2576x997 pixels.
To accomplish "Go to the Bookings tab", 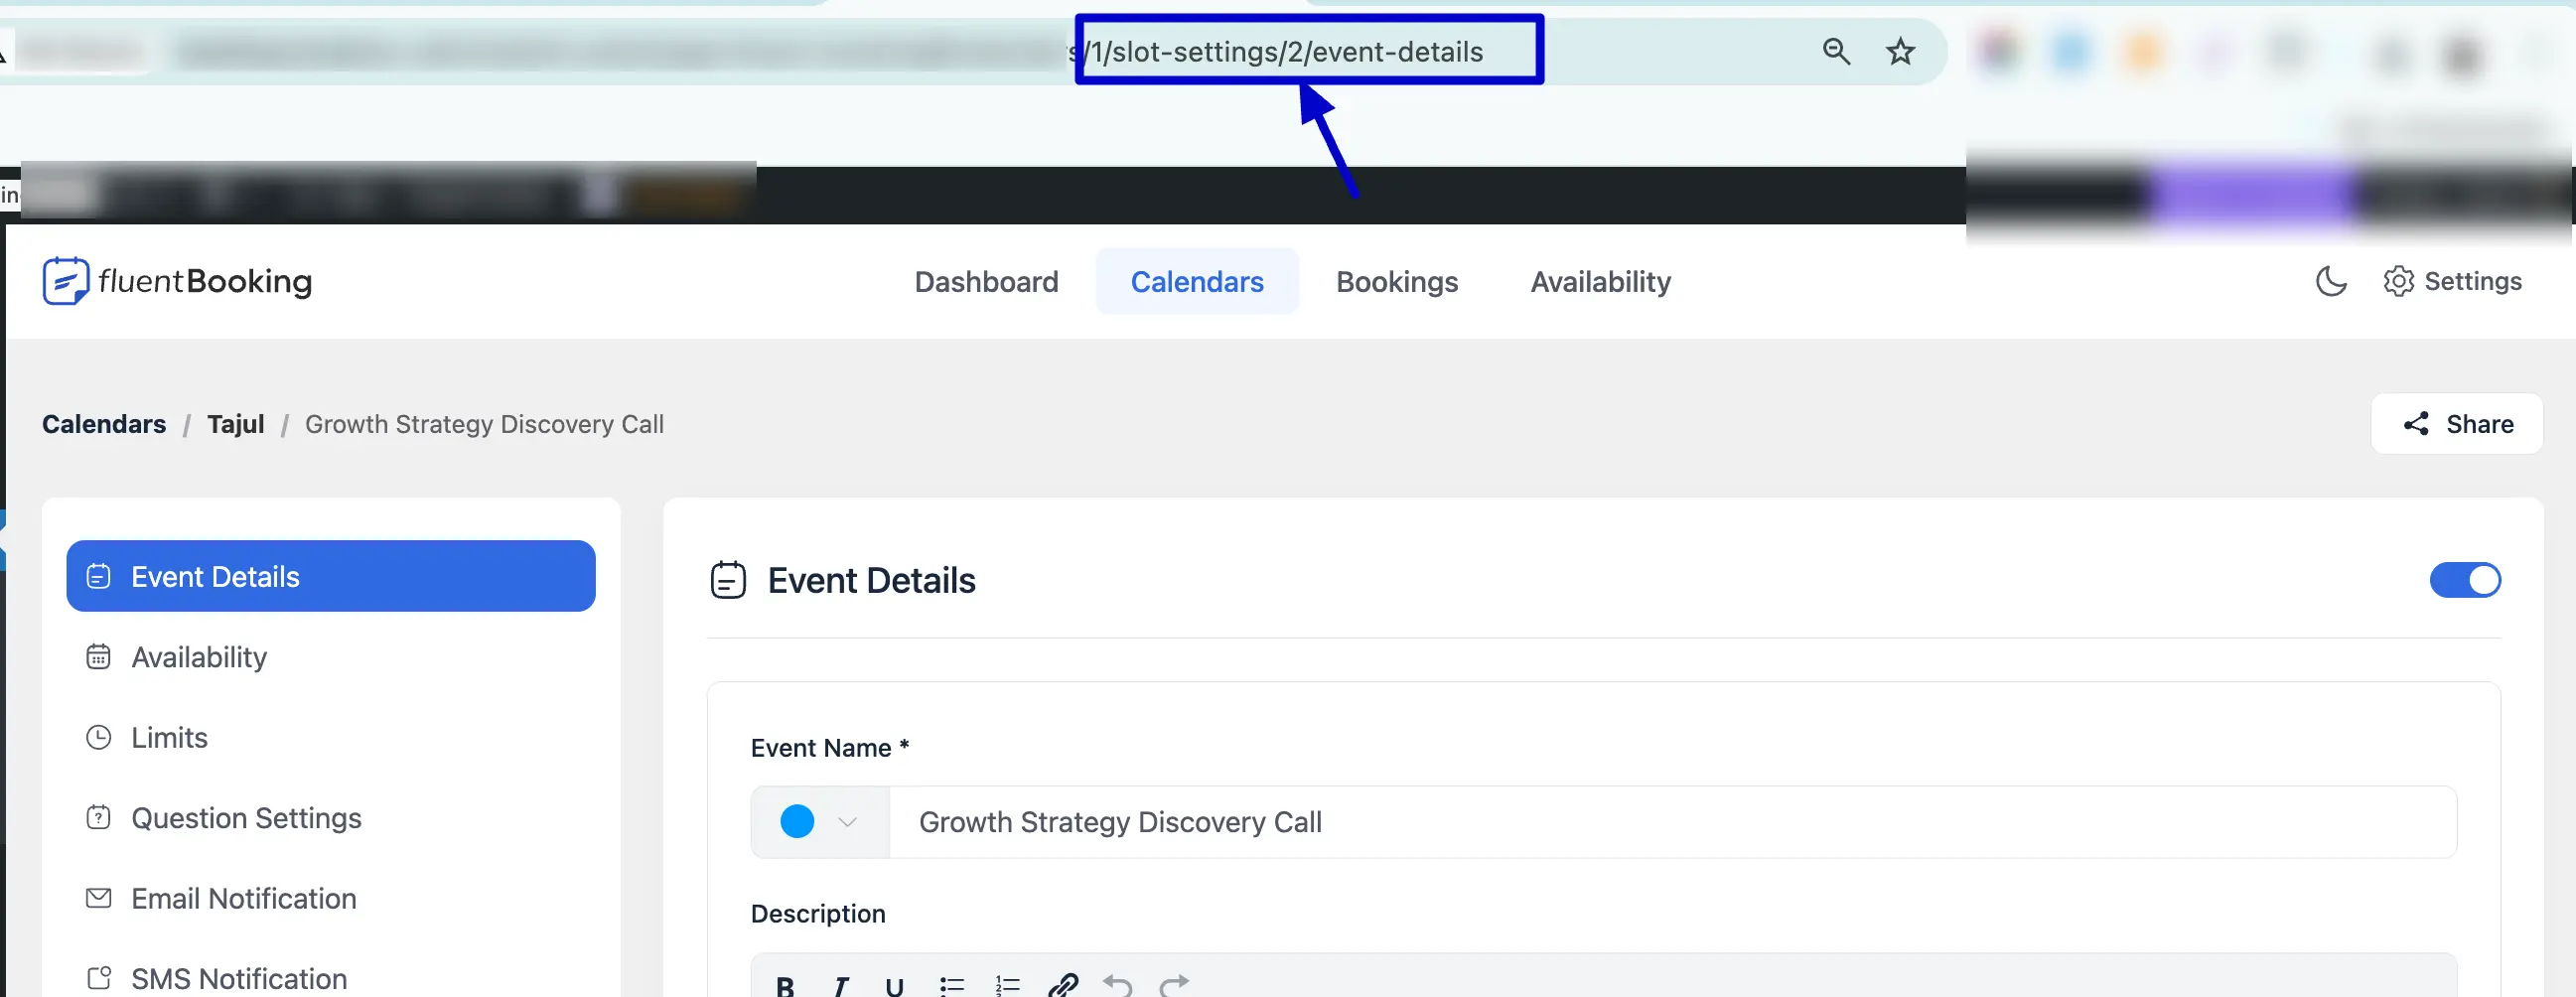I will pyautogui.click(x=1397, y=281).
